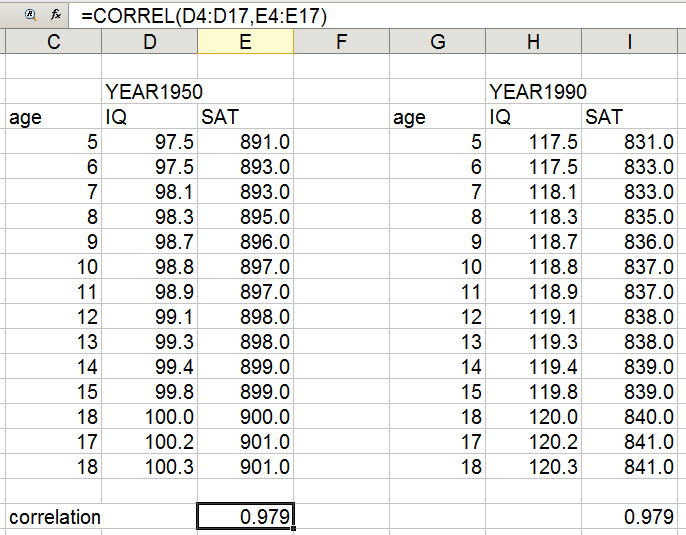Click age 17 cell in column G
This screenshot has width=686, height=535.
point(438,441)
